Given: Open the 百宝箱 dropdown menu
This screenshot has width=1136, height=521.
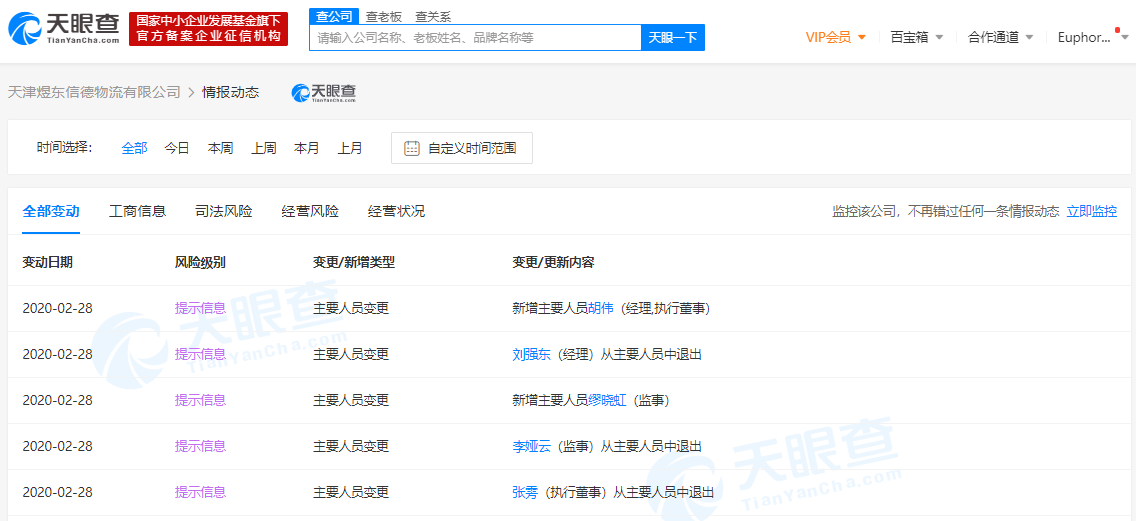Looking at the screenshot, I should click(x=916, y=37).
